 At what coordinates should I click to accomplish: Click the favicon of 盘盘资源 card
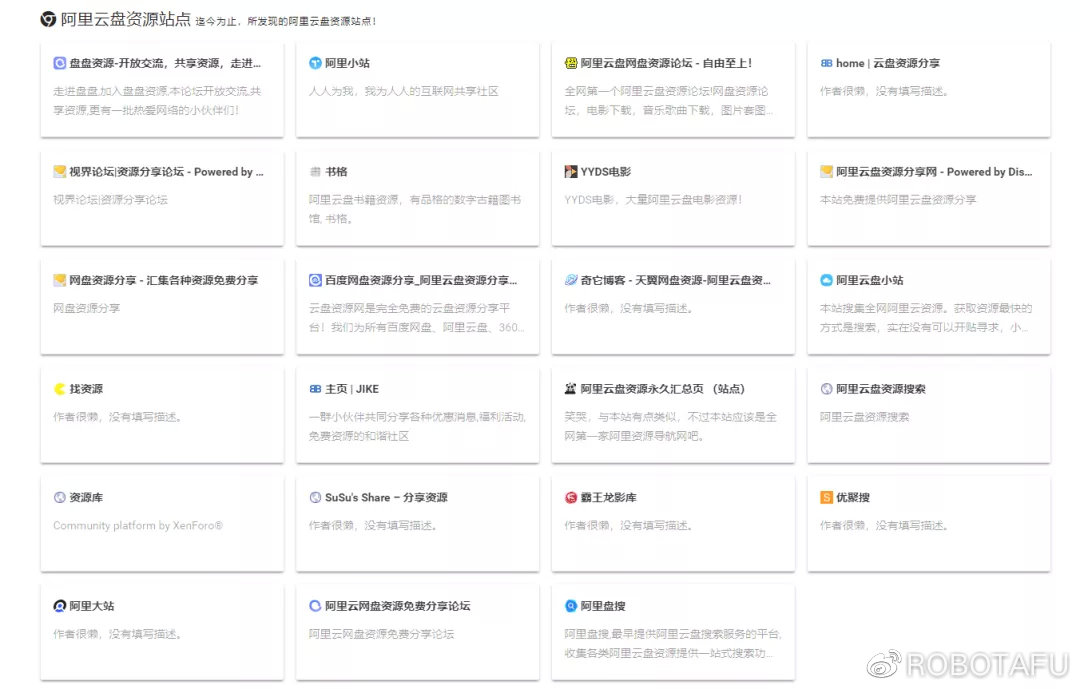click(60, 63)
